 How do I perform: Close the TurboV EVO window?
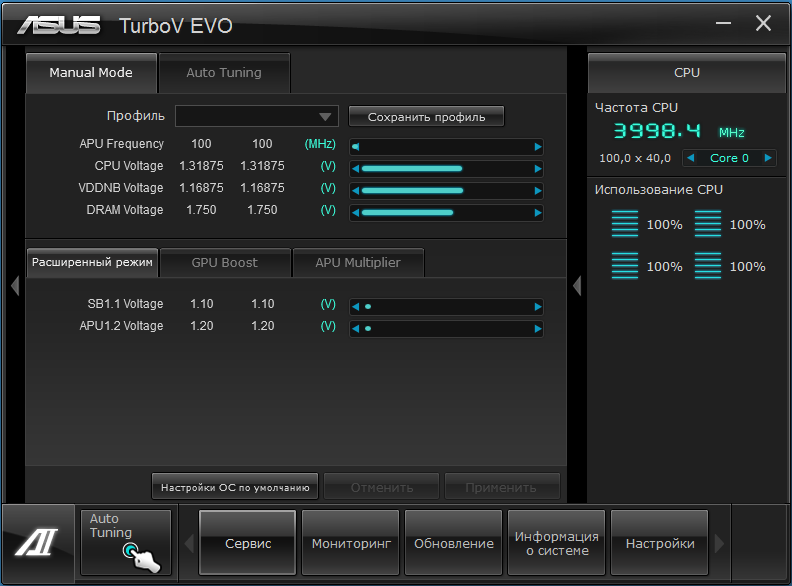point(763,23)
